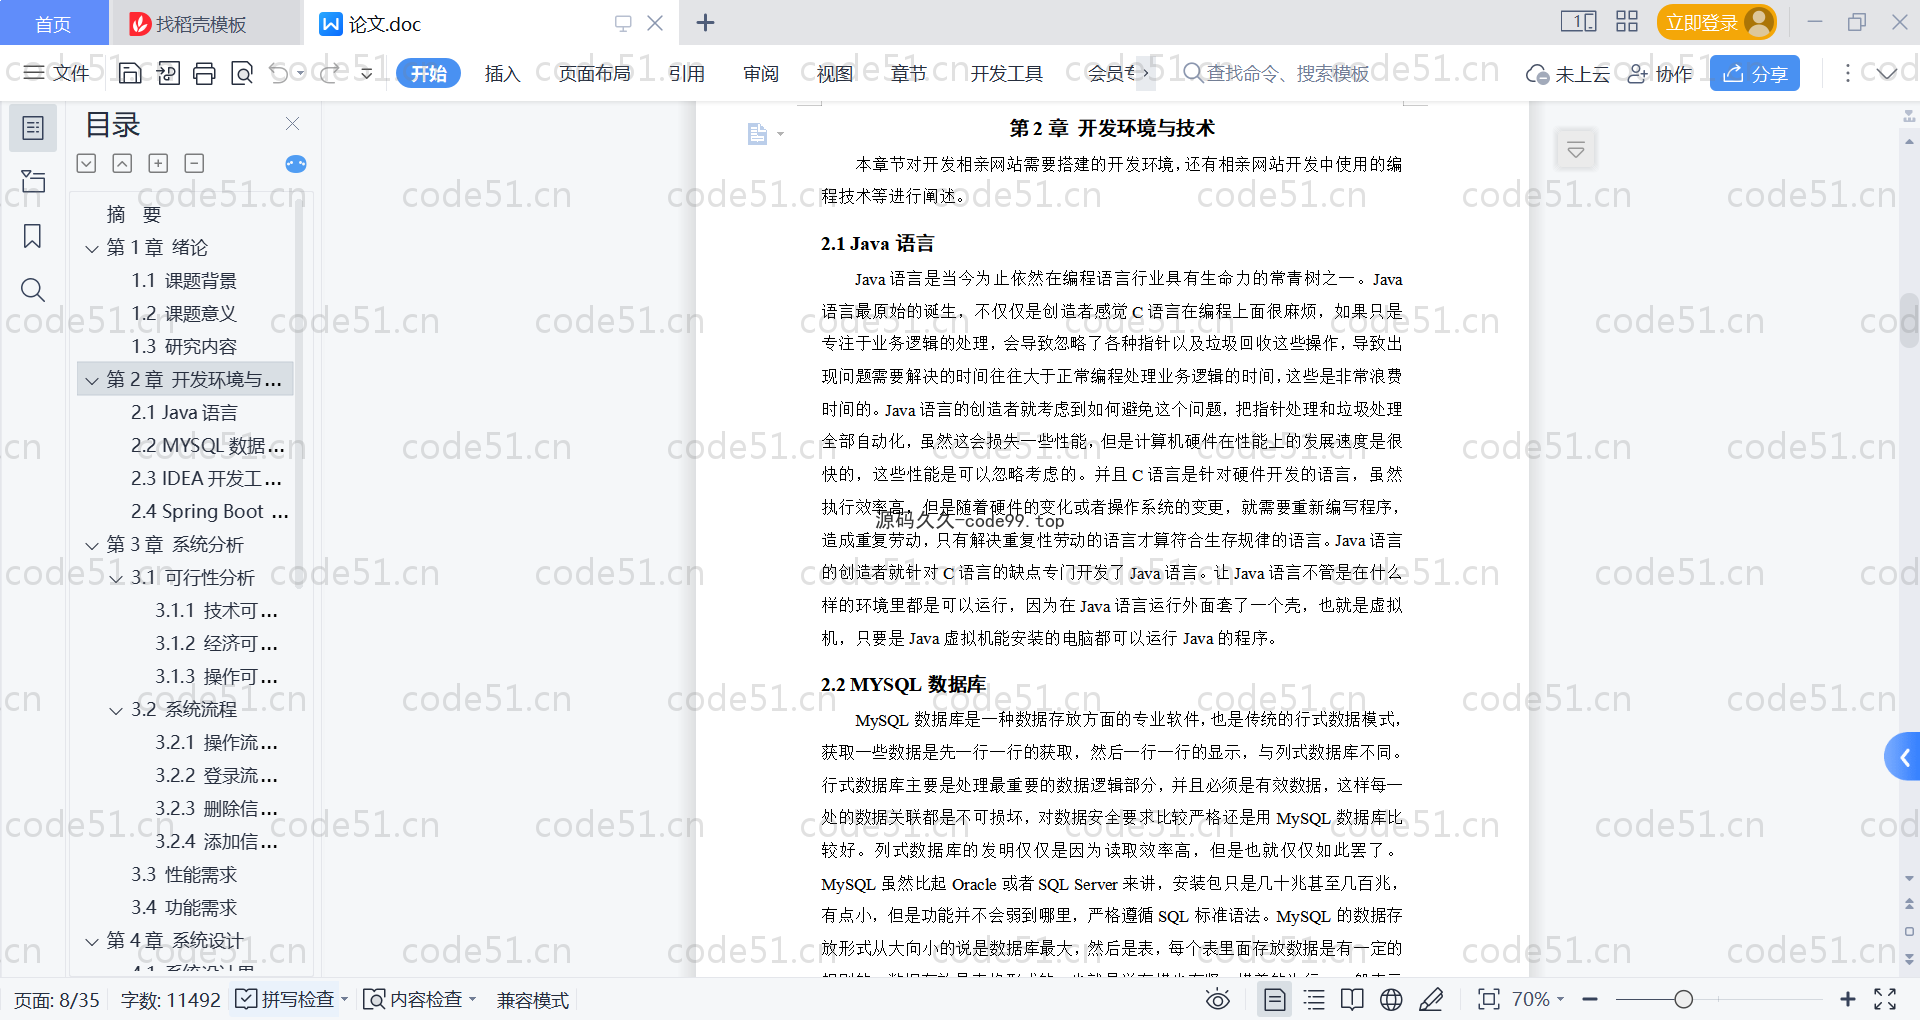Screen dimensions: 1920x1020
Task: Switch to Outline view in the status bar
Action: [1314, 999]
